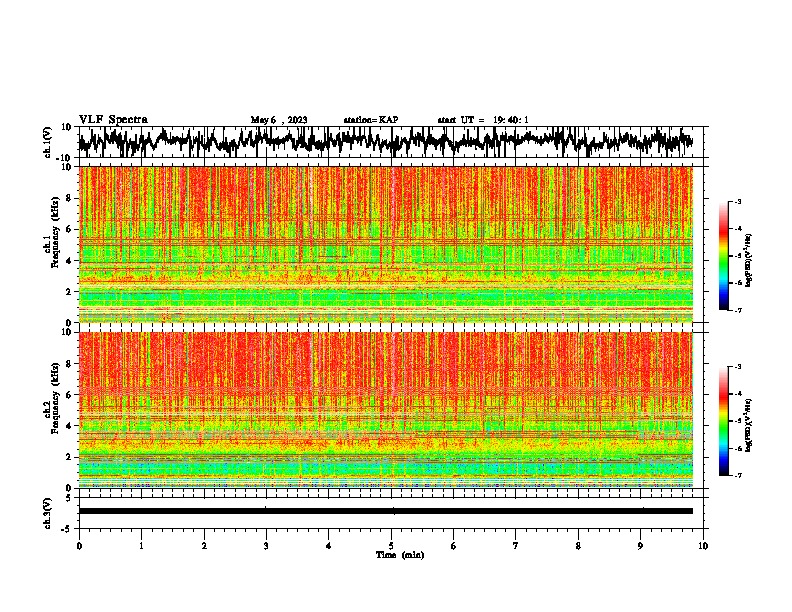The height and width of the screenshot is (612, 792).
Task: Click the time axis tick label '8'
Action: click(578, 546)
